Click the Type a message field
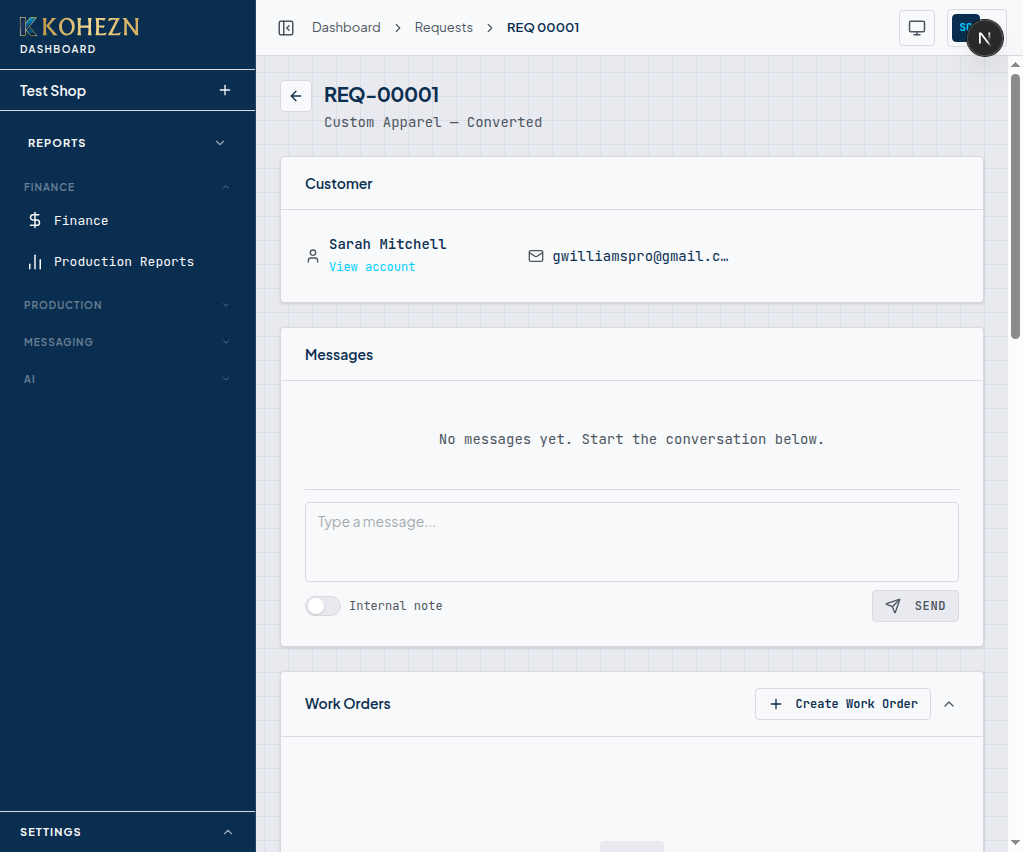 (632, 542)
